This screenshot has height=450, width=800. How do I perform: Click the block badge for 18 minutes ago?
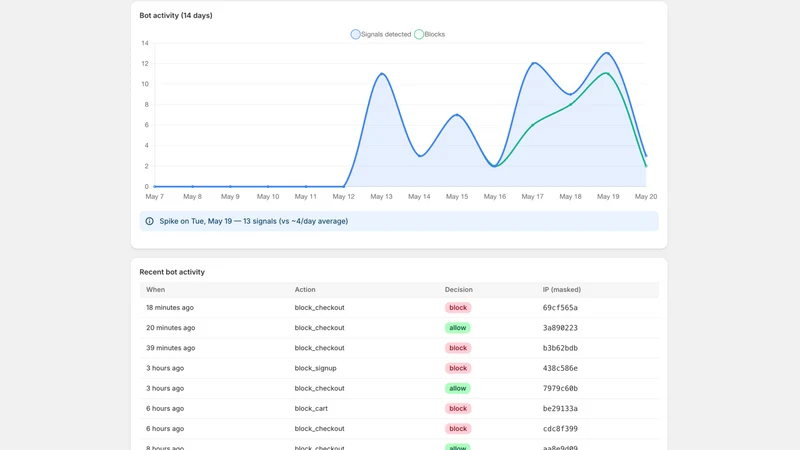pos(458,308)
